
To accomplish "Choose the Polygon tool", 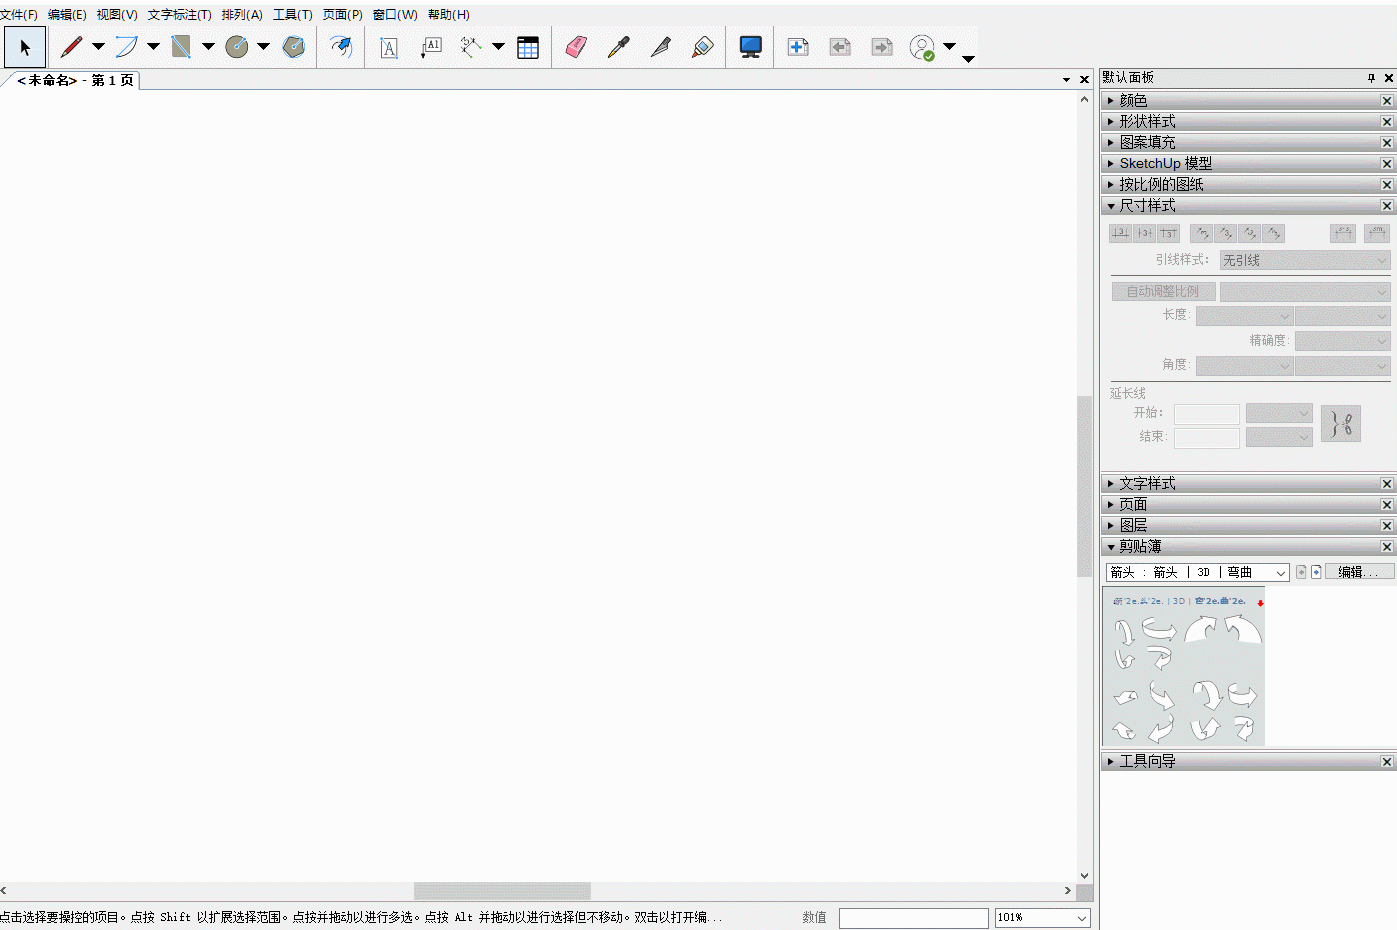I will 294,47.
